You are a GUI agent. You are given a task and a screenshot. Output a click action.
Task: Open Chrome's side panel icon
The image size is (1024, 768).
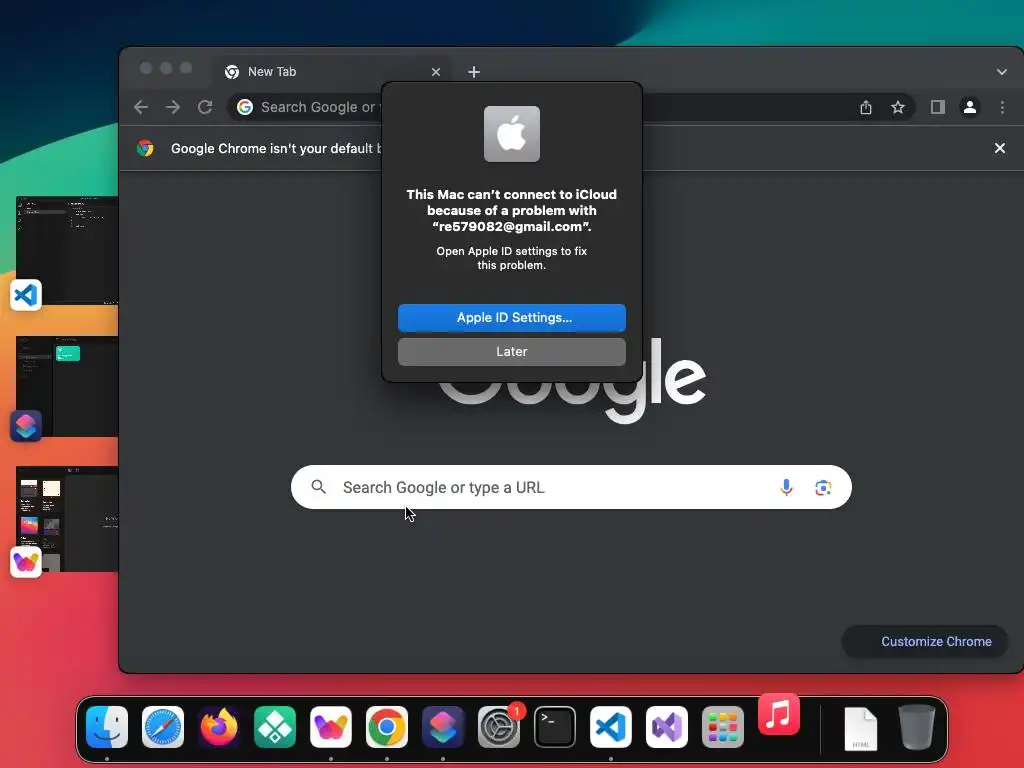(x=938, y=107)
